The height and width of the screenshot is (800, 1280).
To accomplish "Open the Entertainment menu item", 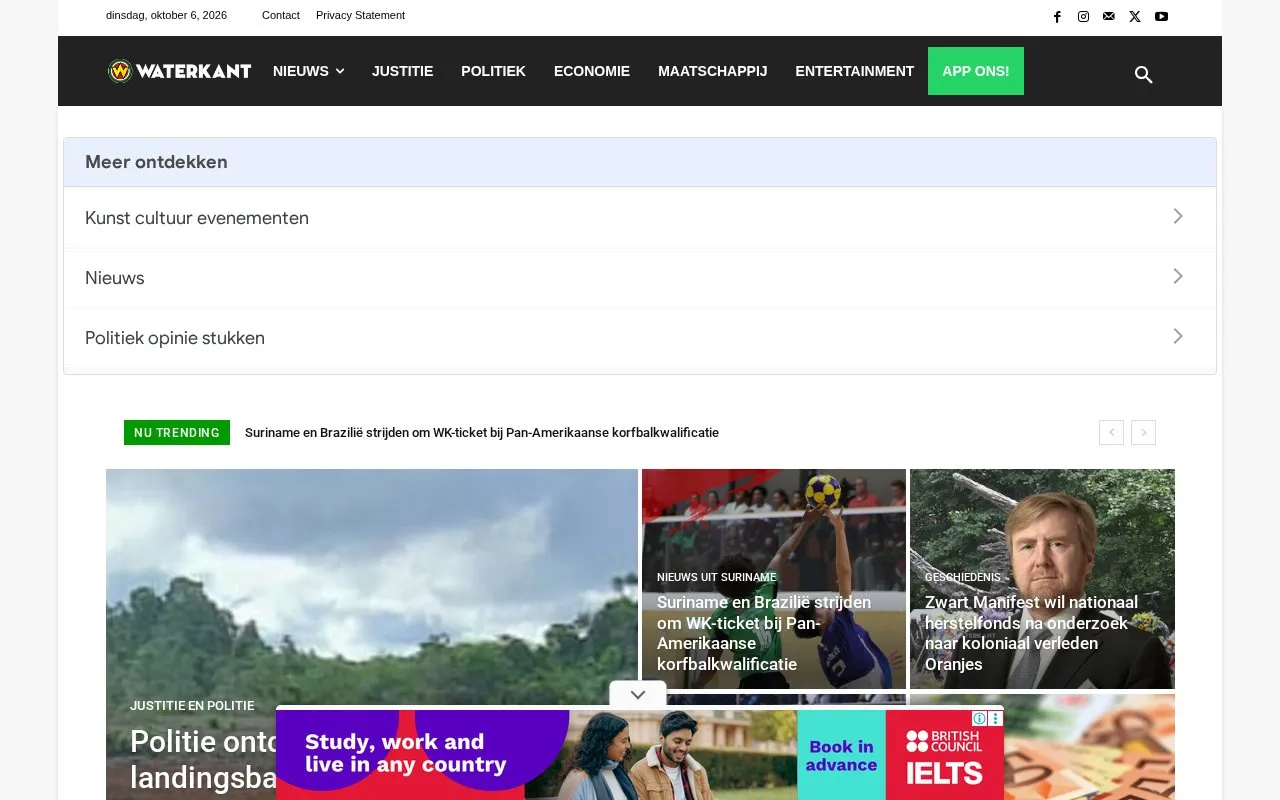I will pos(854,71).
